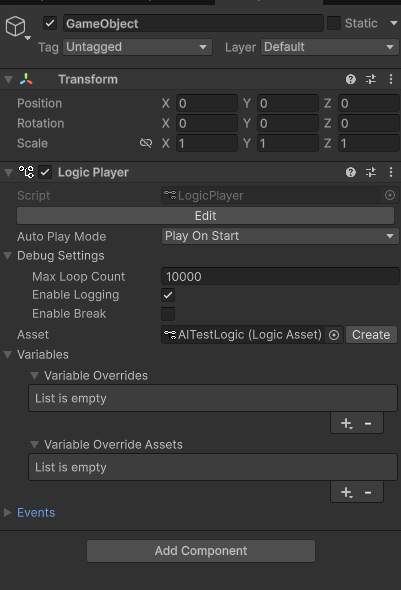Check the Enable Break checkbox
This screenshot has width=401, height=590.
[x=168, y=314]
